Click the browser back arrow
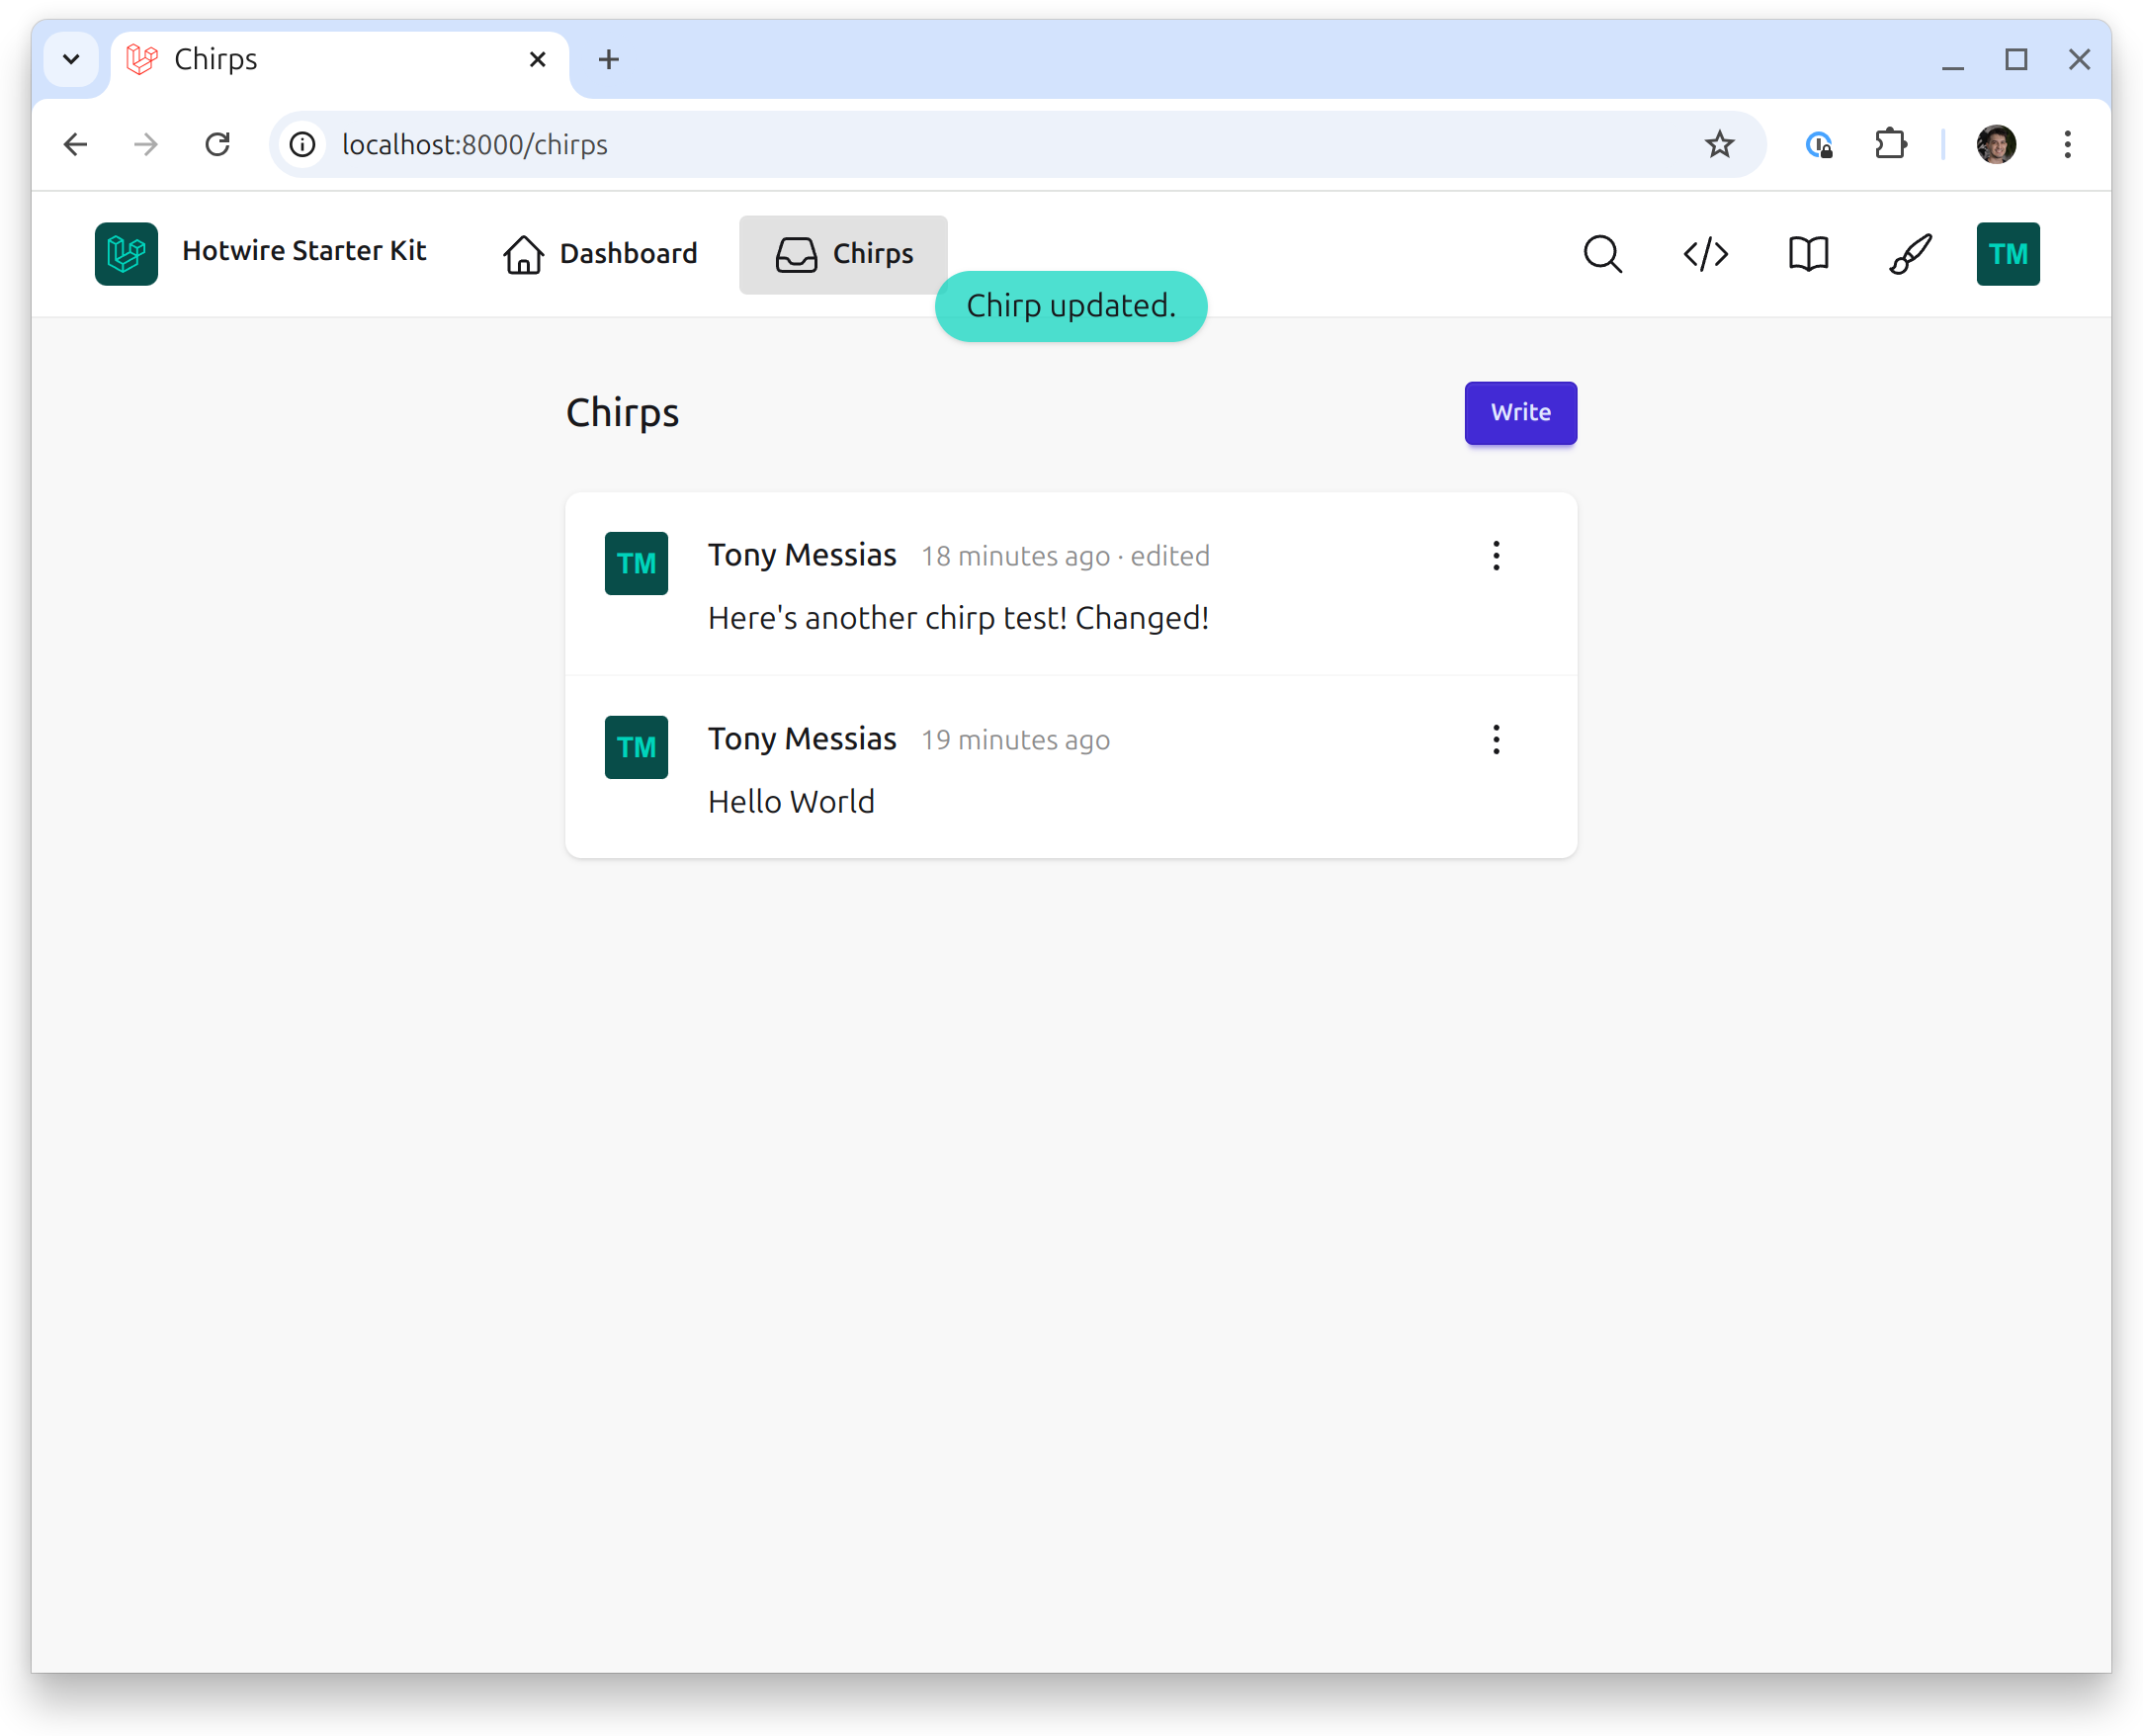Viewport: 2143px width, 1736px height. click(x=76, y=145)
